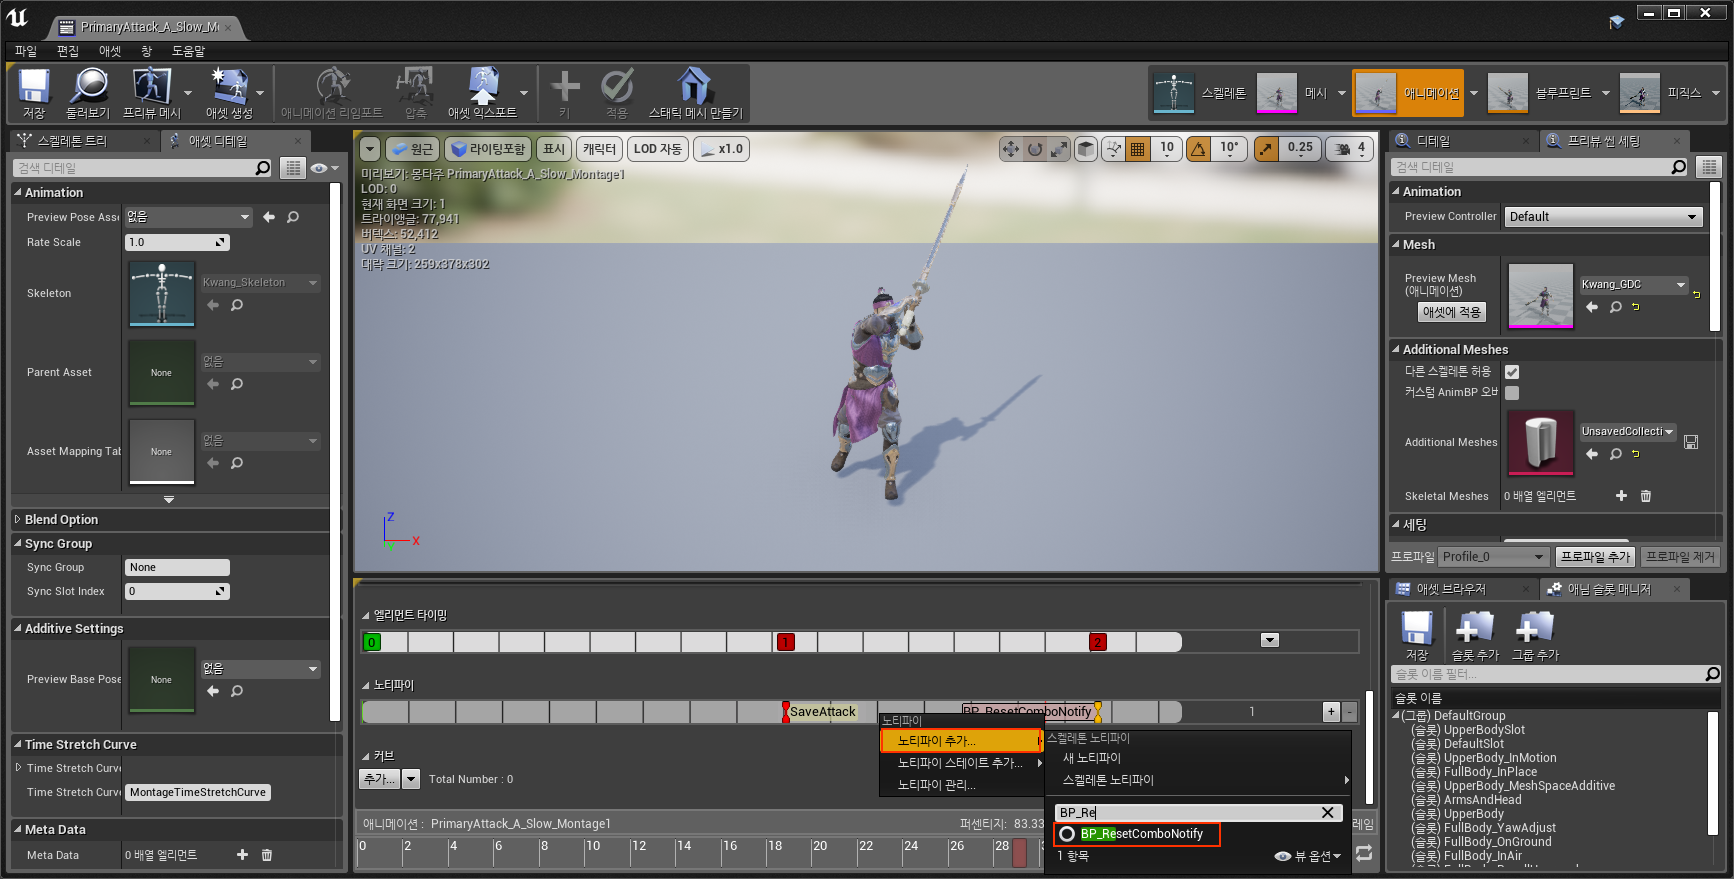The height and width of the screenshot is (879, 1734).
Task: Click red timeline scrub handle
Action: (x=1019, y=853)
